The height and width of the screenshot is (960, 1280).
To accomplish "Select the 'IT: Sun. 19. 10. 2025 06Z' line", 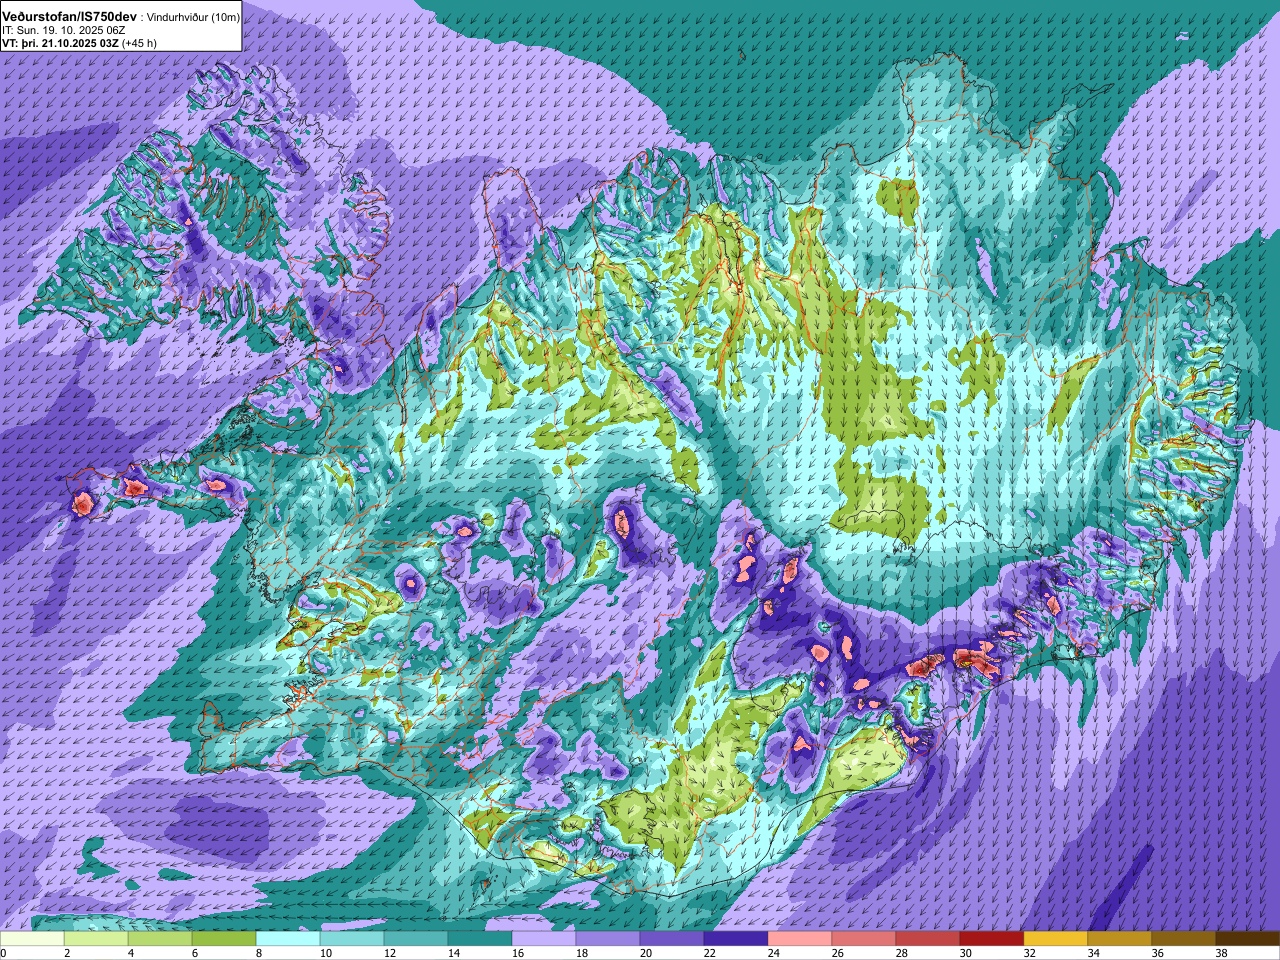I will (63, 31).
